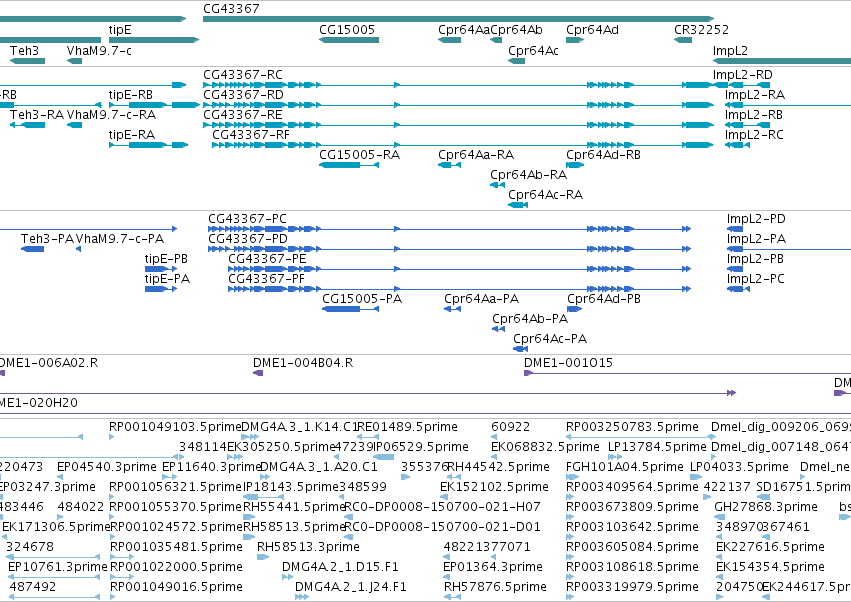This screenshot has width=851, height=602.
Task: Select the ImpL2-RC transcript label
Action: (754, 135)
